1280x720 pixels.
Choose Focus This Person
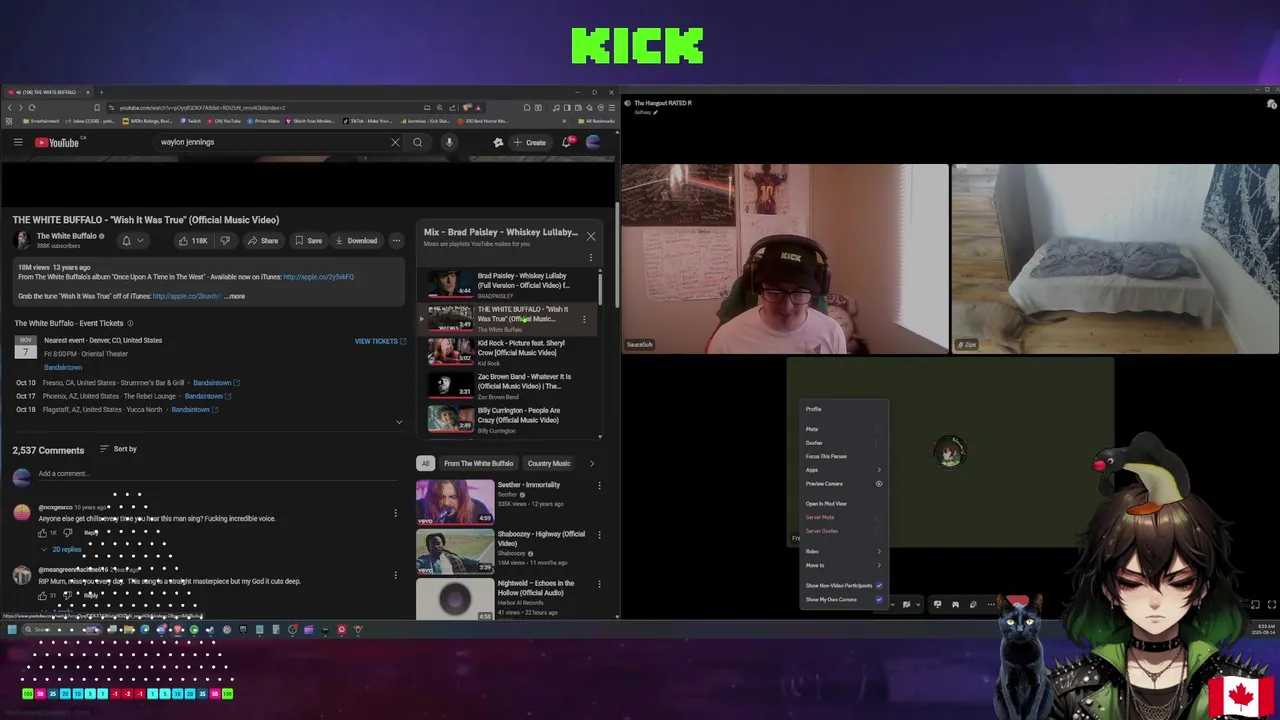pos(826,456)
